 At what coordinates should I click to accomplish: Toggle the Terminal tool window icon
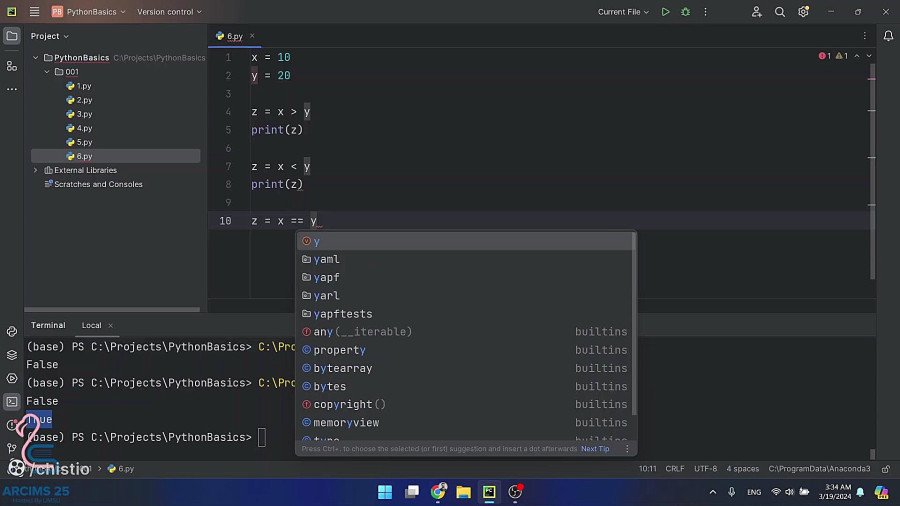coord(11,402)
